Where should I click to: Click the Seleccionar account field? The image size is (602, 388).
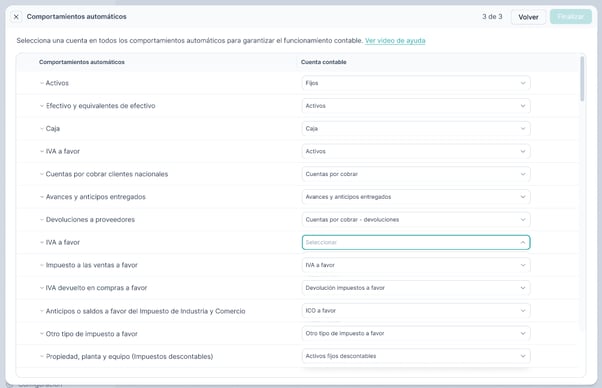pyautogui.click(x=416, y=243)
